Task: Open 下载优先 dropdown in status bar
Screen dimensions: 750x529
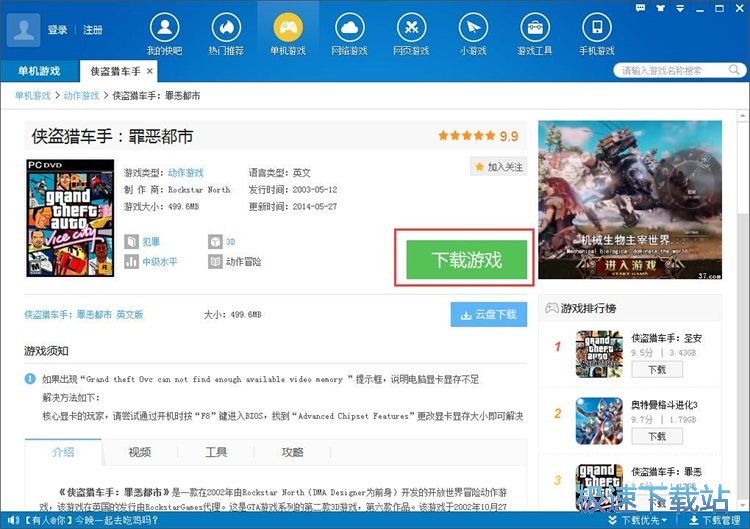Action: point(638,520)
